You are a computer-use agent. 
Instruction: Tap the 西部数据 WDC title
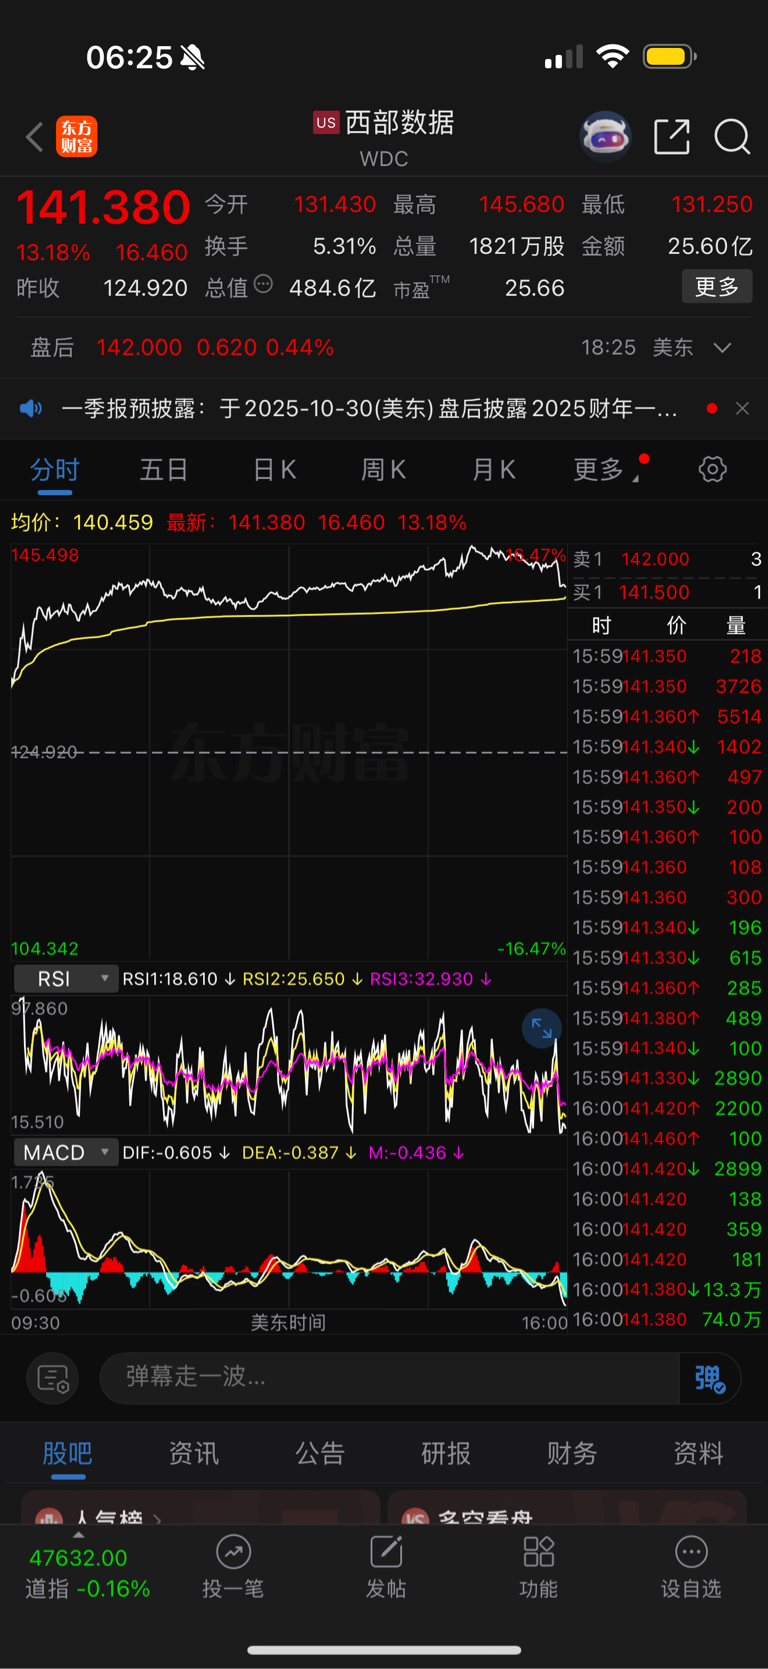point(384,138)
